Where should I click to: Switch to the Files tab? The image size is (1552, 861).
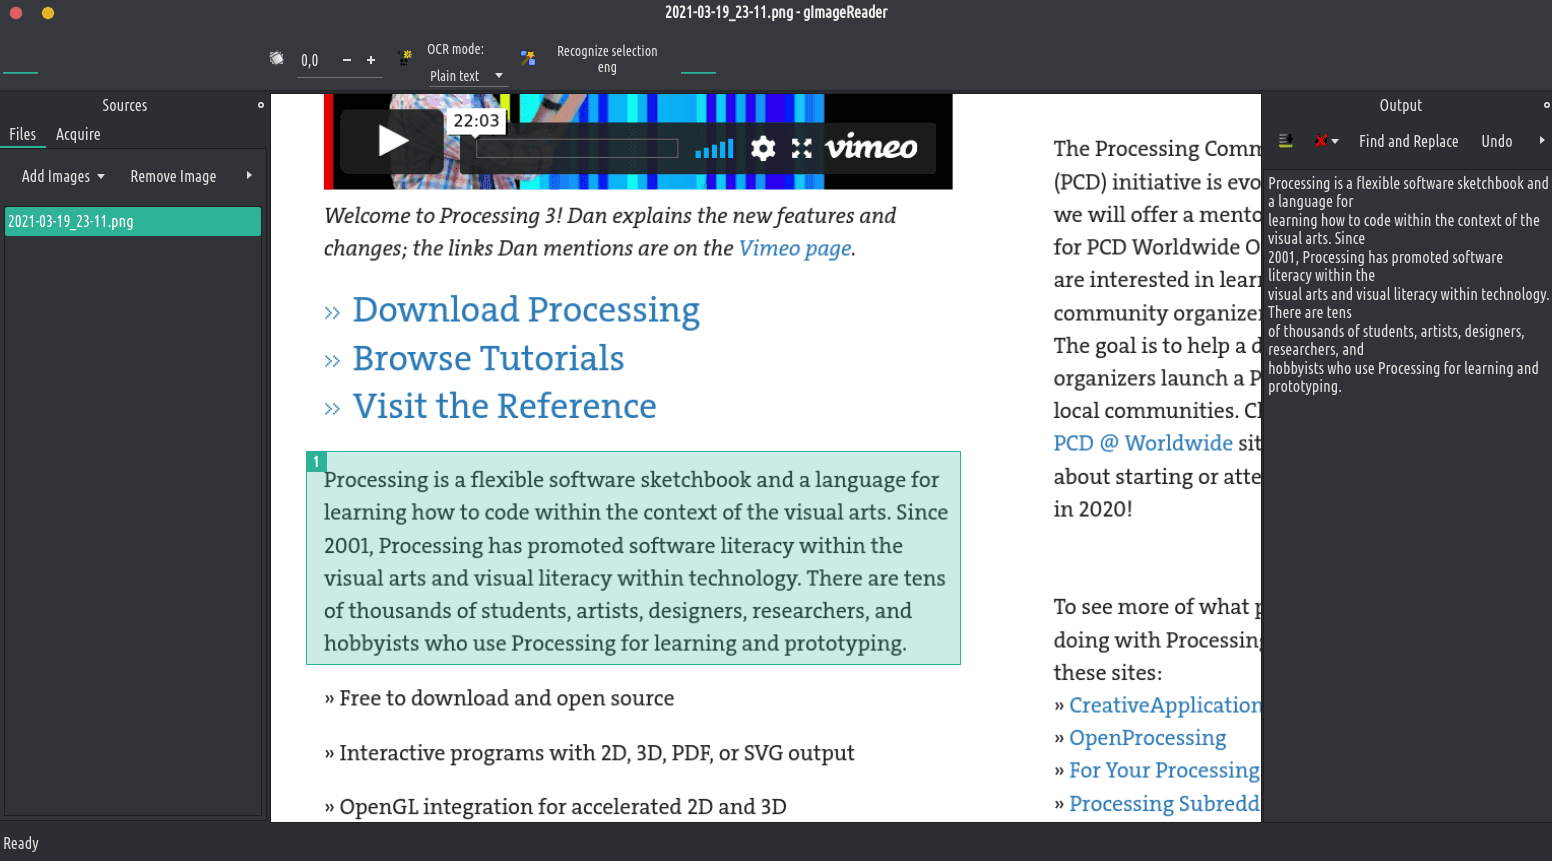22,134
